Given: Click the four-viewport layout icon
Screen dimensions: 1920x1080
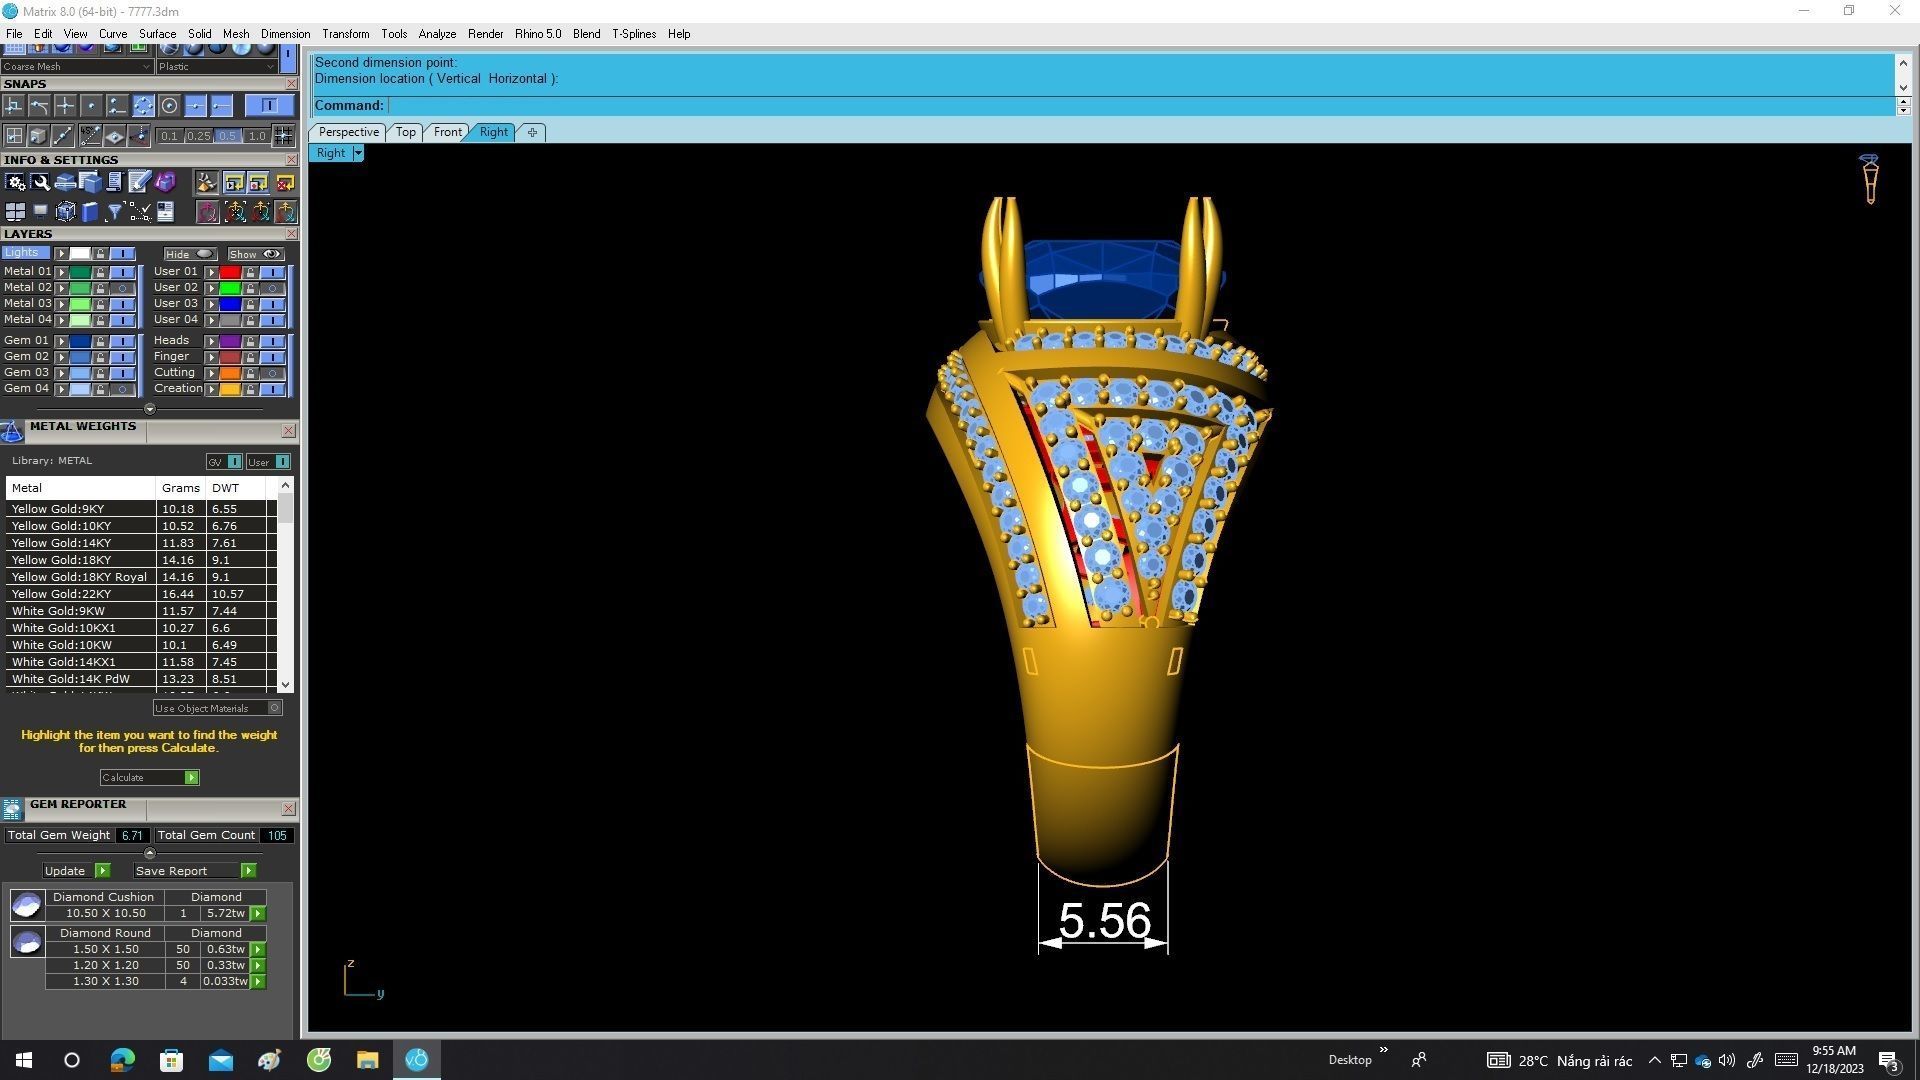Looking at the screenshot, I should tap(15, 212).
